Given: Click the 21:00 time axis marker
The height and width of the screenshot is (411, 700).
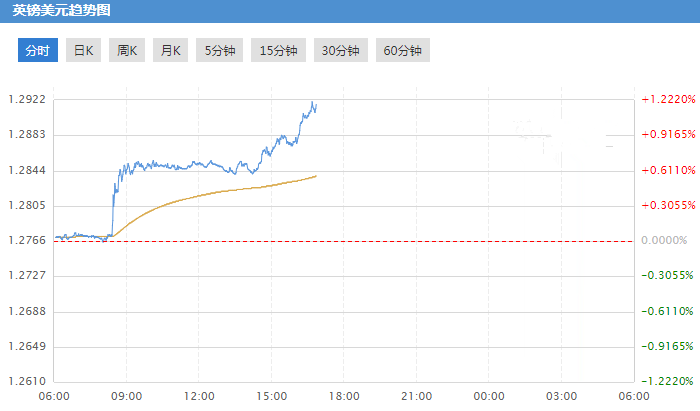Looking at the screenshot, I should (x=417, y=397).
